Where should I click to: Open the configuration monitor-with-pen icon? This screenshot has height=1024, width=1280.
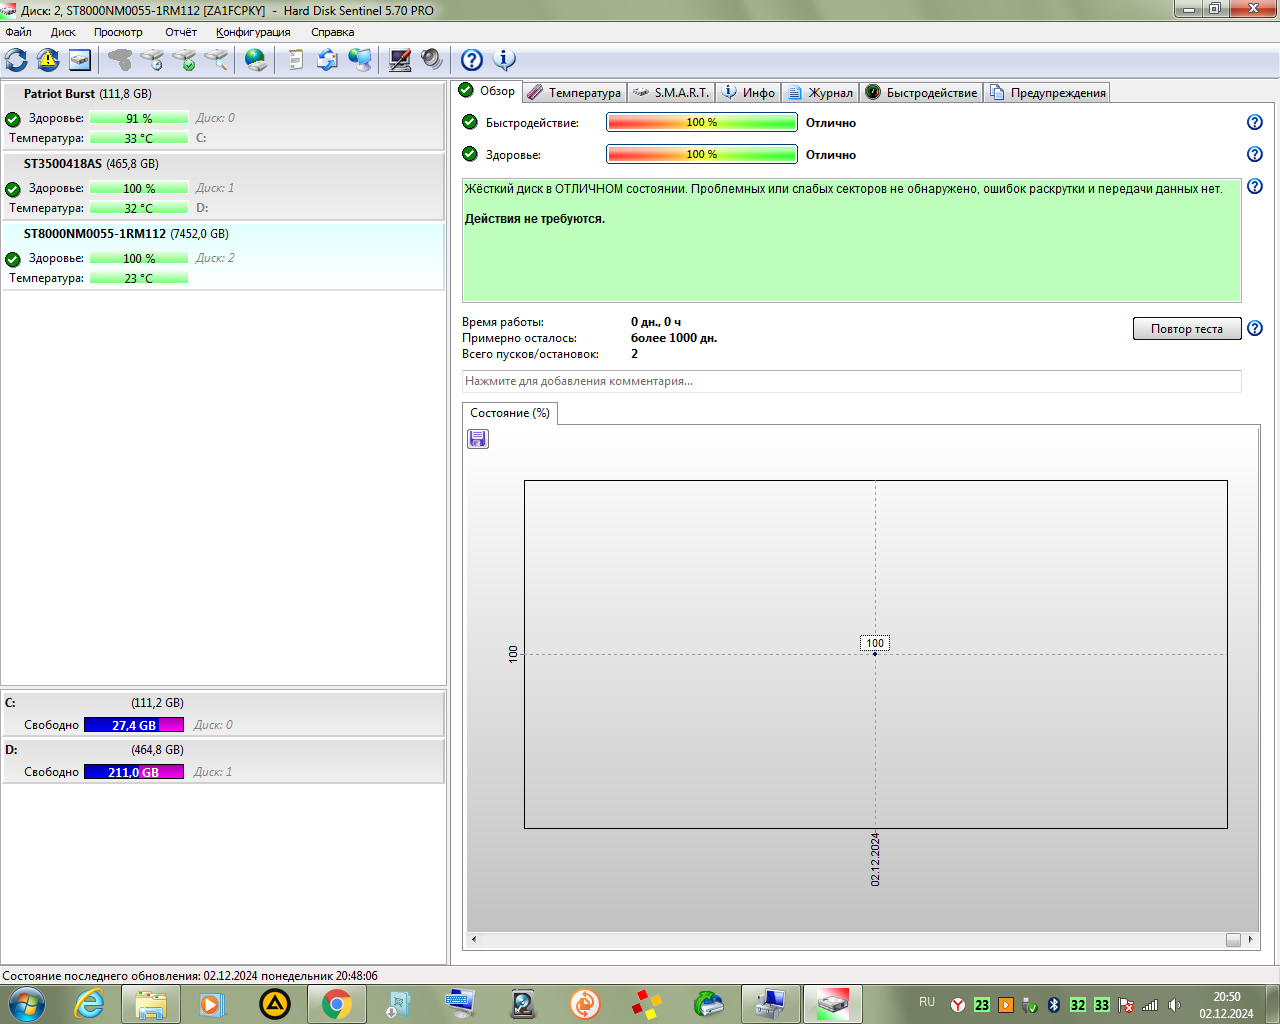[400, 60]
